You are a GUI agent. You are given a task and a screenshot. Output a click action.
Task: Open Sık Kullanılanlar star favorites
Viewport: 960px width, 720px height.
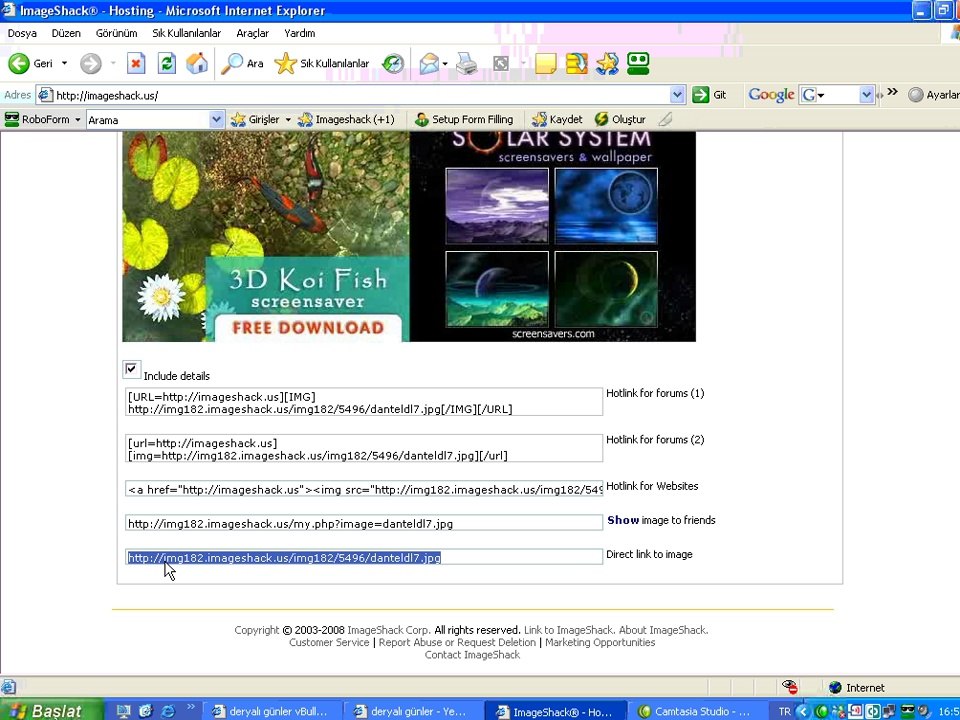point(322,63)
